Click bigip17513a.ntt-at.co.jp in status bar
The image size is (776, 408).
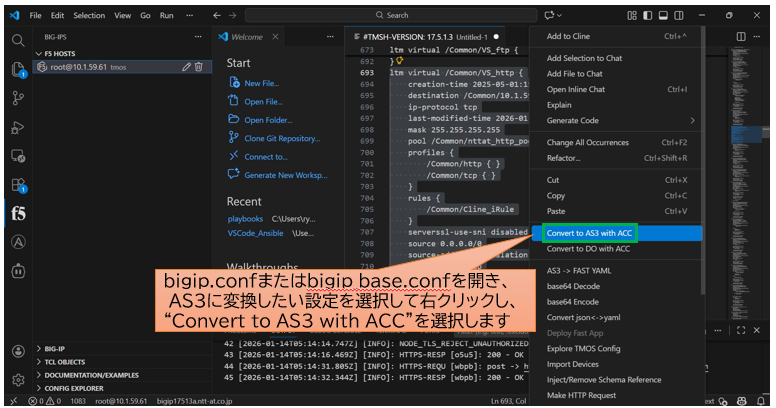pos(194,401)
